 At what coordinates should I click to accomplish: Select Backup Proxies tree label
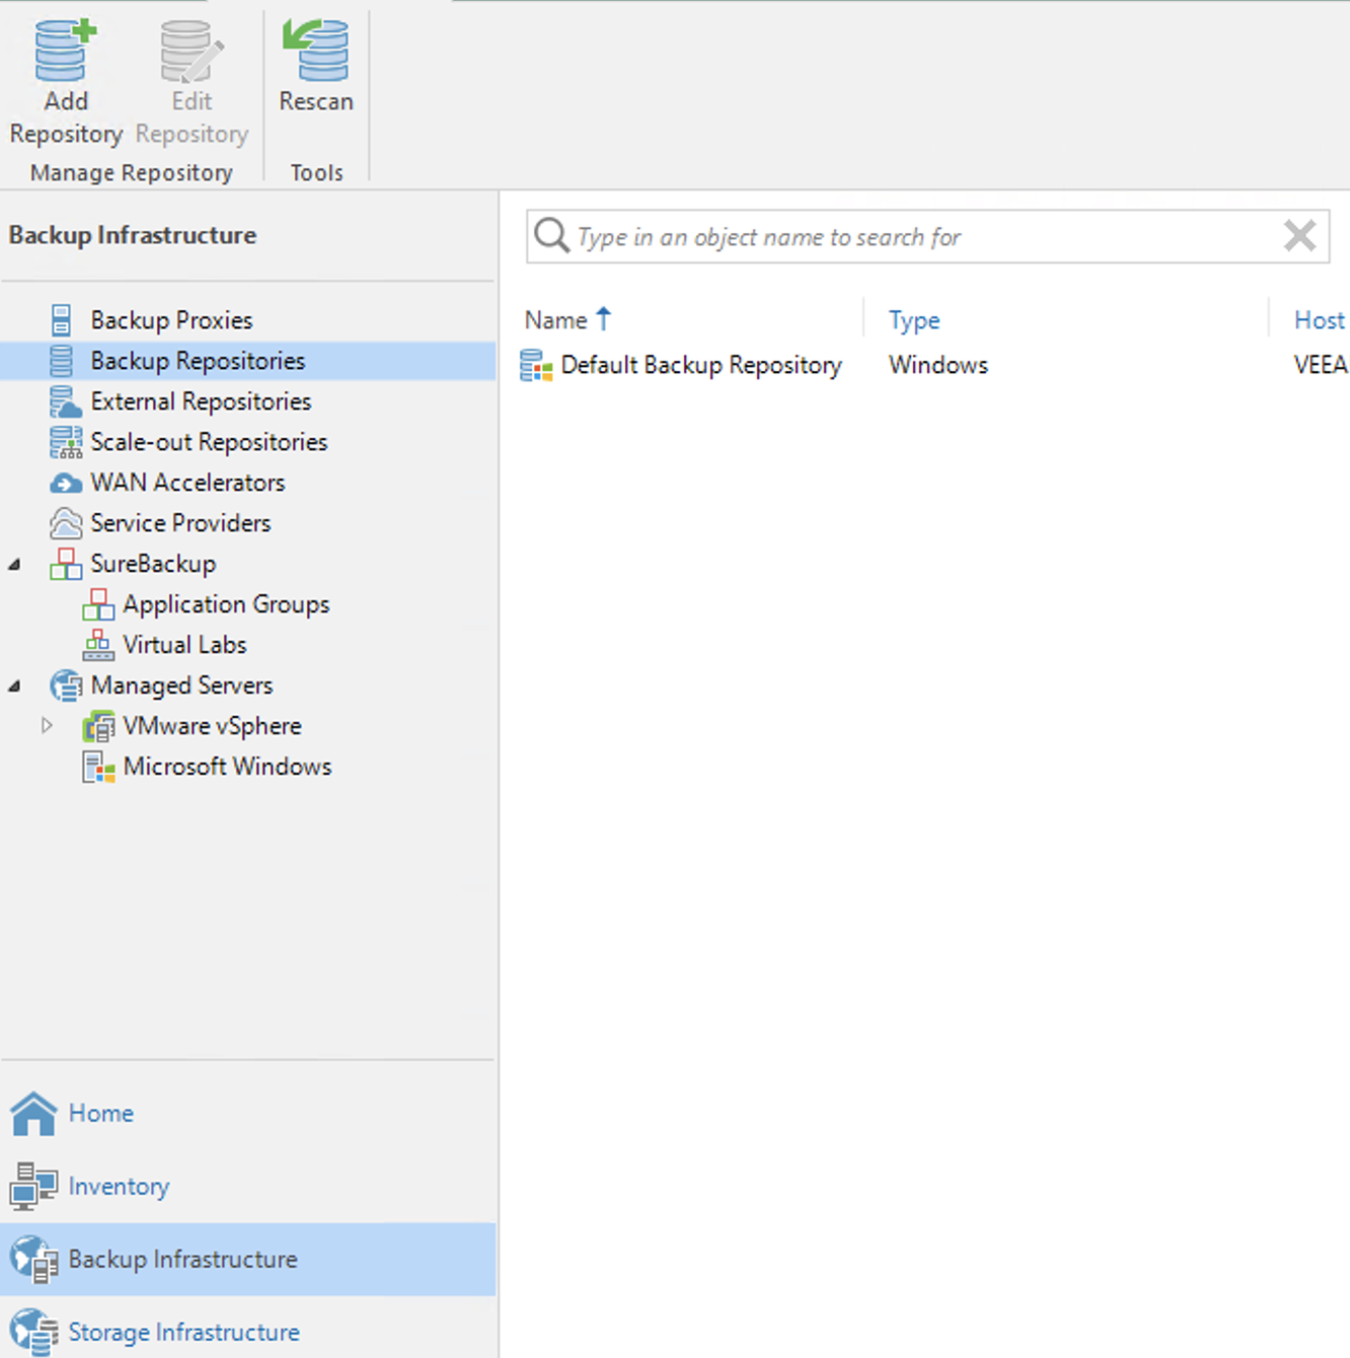(x=172, y=320)
